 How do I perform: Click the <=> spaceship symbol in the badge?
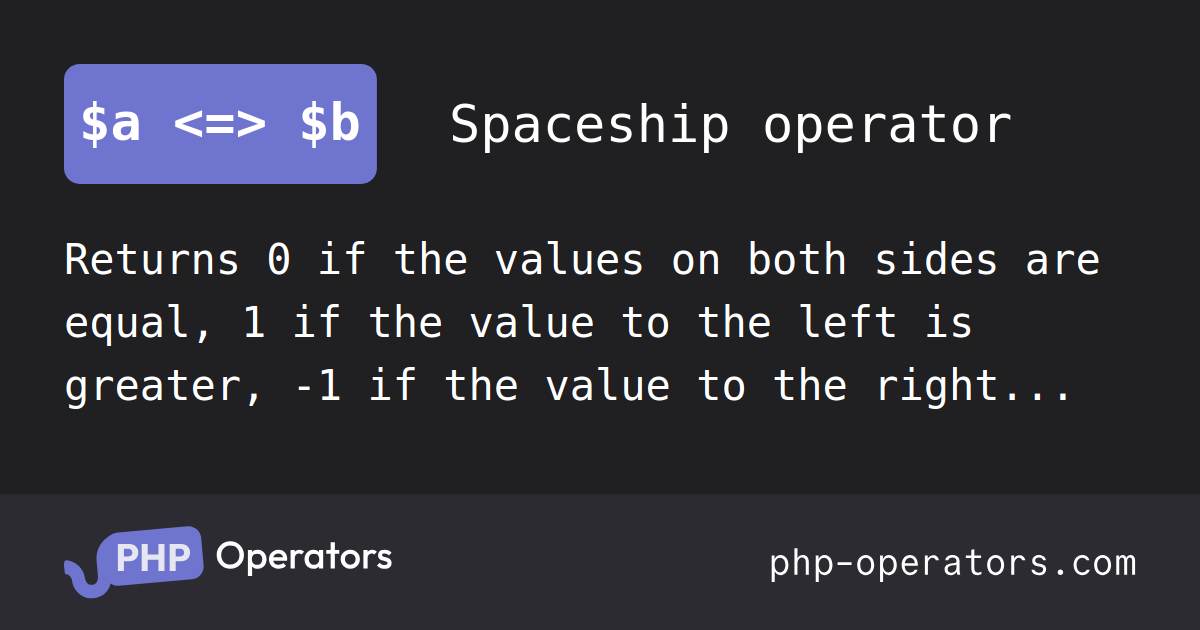pos(220,126)
